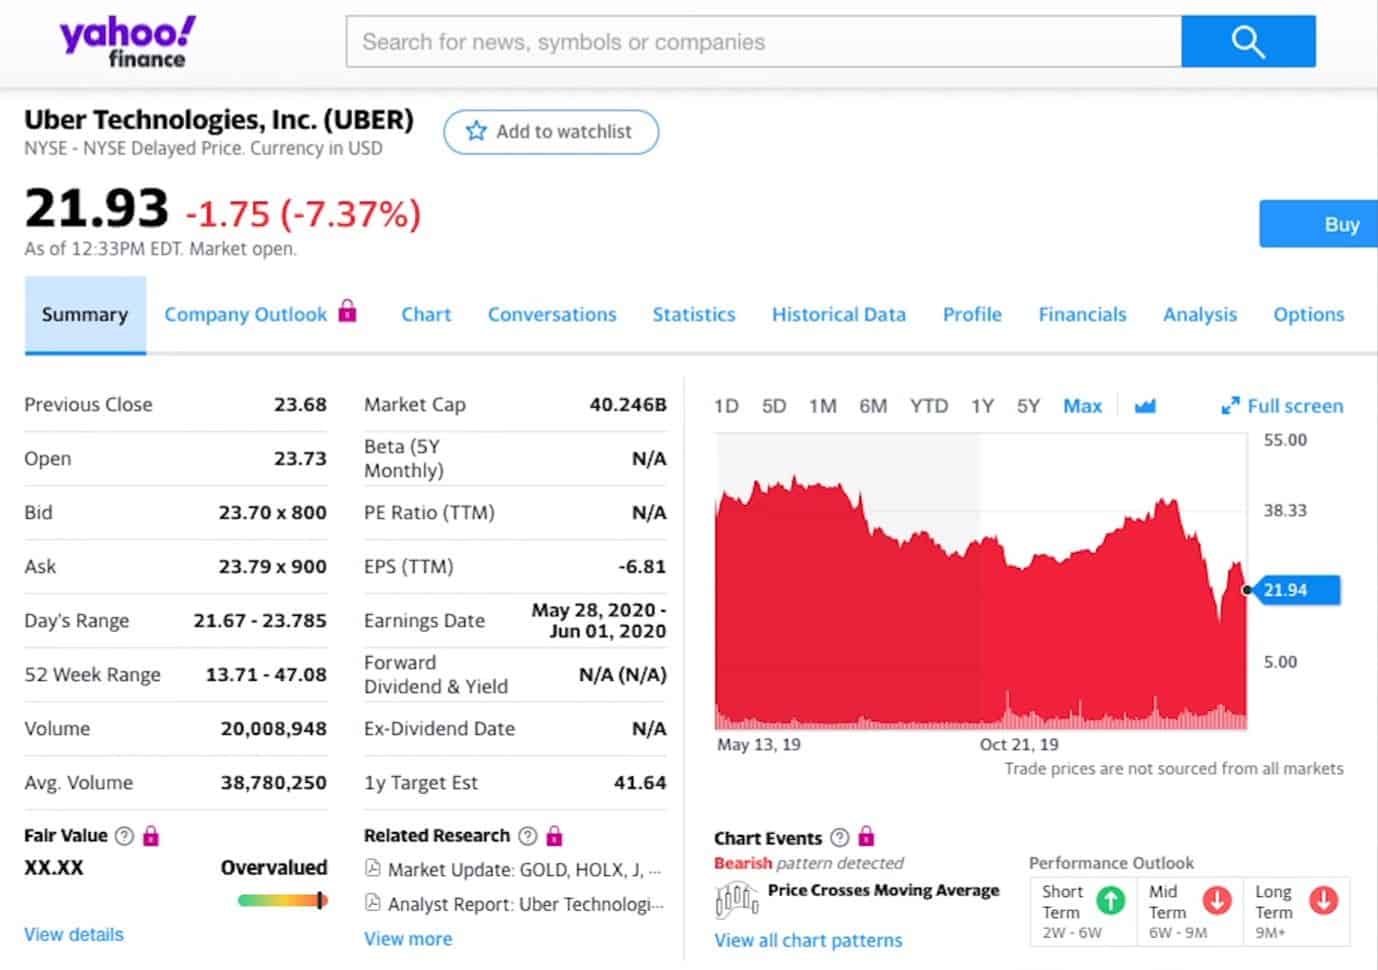The image size is (1378, 970).
Task: Click the Overvalued label
Action: point(274,867)
